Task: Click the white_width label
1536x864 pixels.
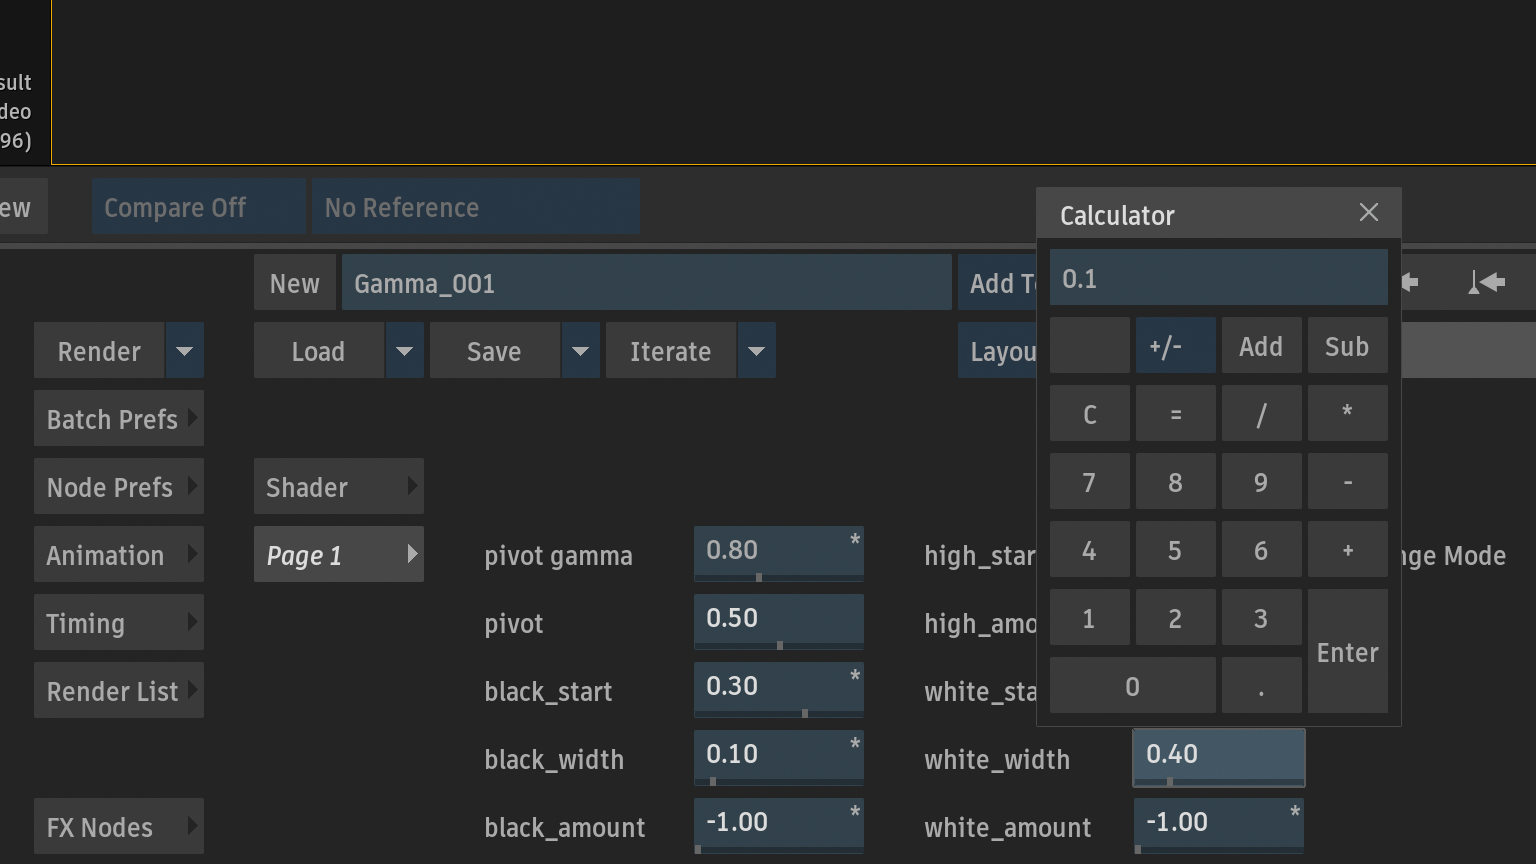Action: [x=997, y=760]
